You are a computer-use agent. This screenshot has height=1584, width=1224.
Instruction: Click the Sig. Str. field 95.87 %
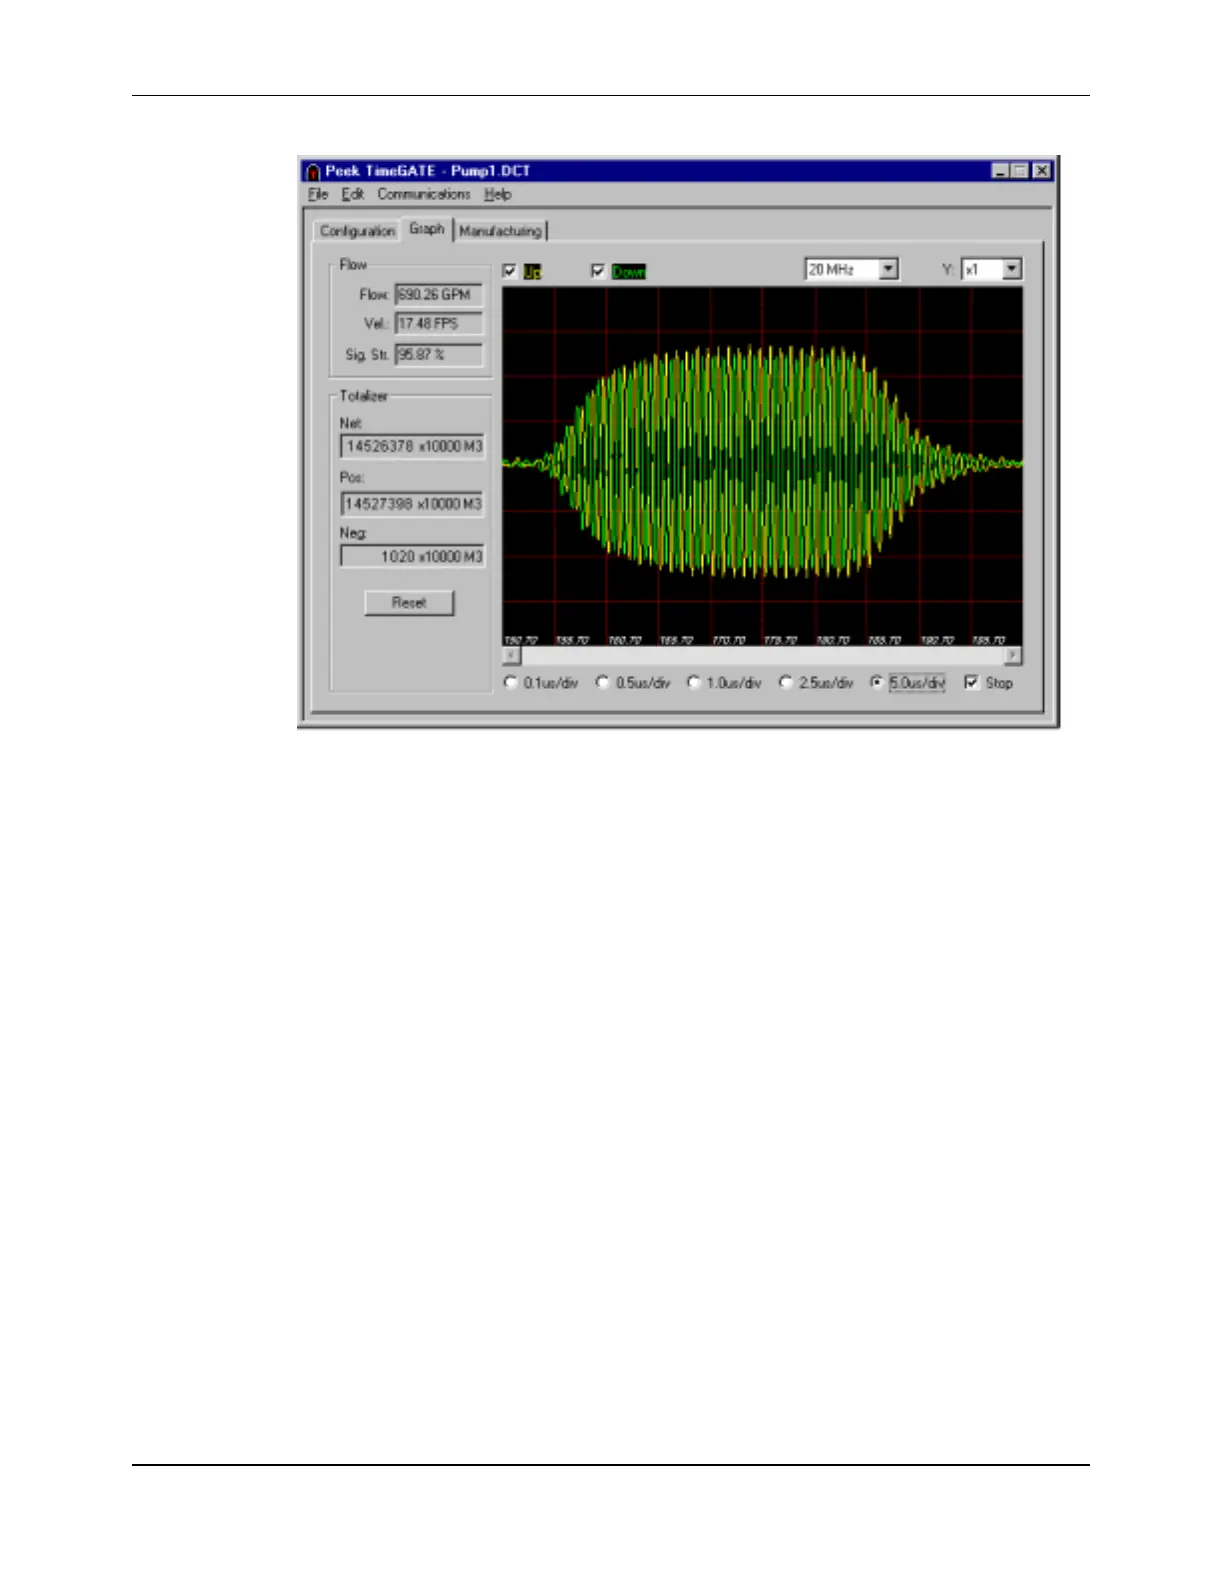point(439,355)
